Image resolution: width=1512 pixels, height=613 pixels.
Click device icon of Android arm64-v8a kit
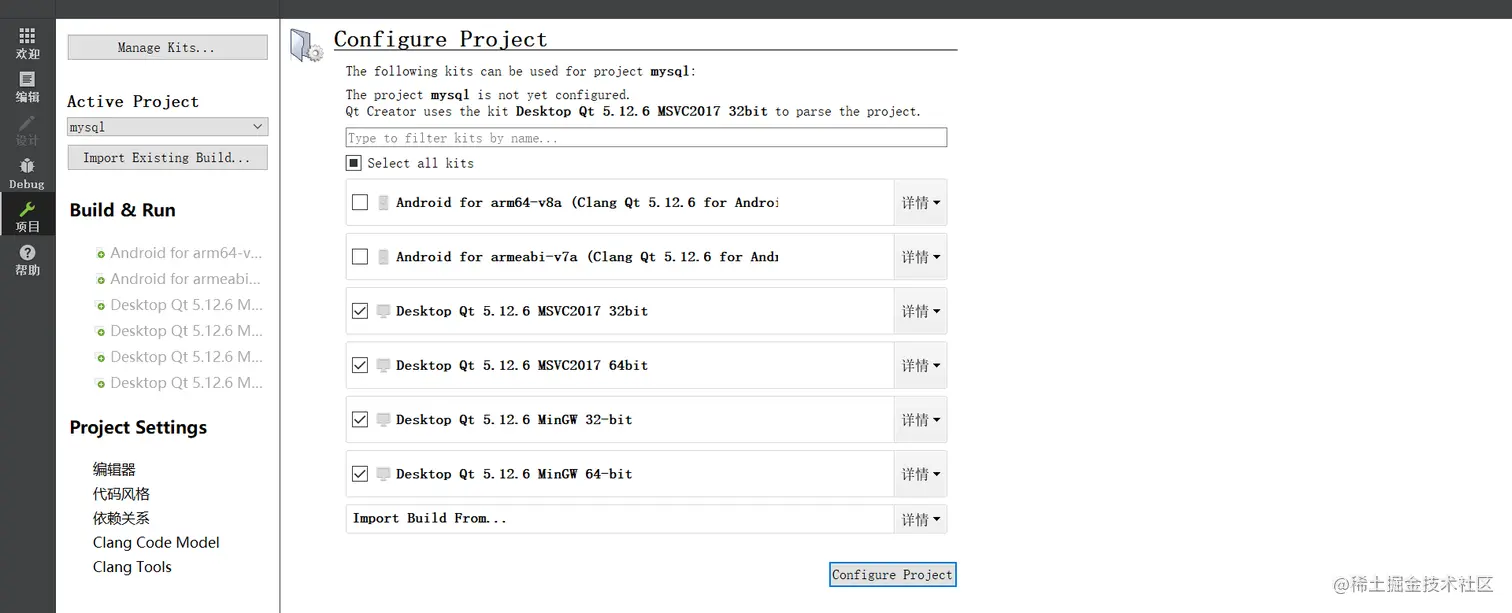[383, 203]
